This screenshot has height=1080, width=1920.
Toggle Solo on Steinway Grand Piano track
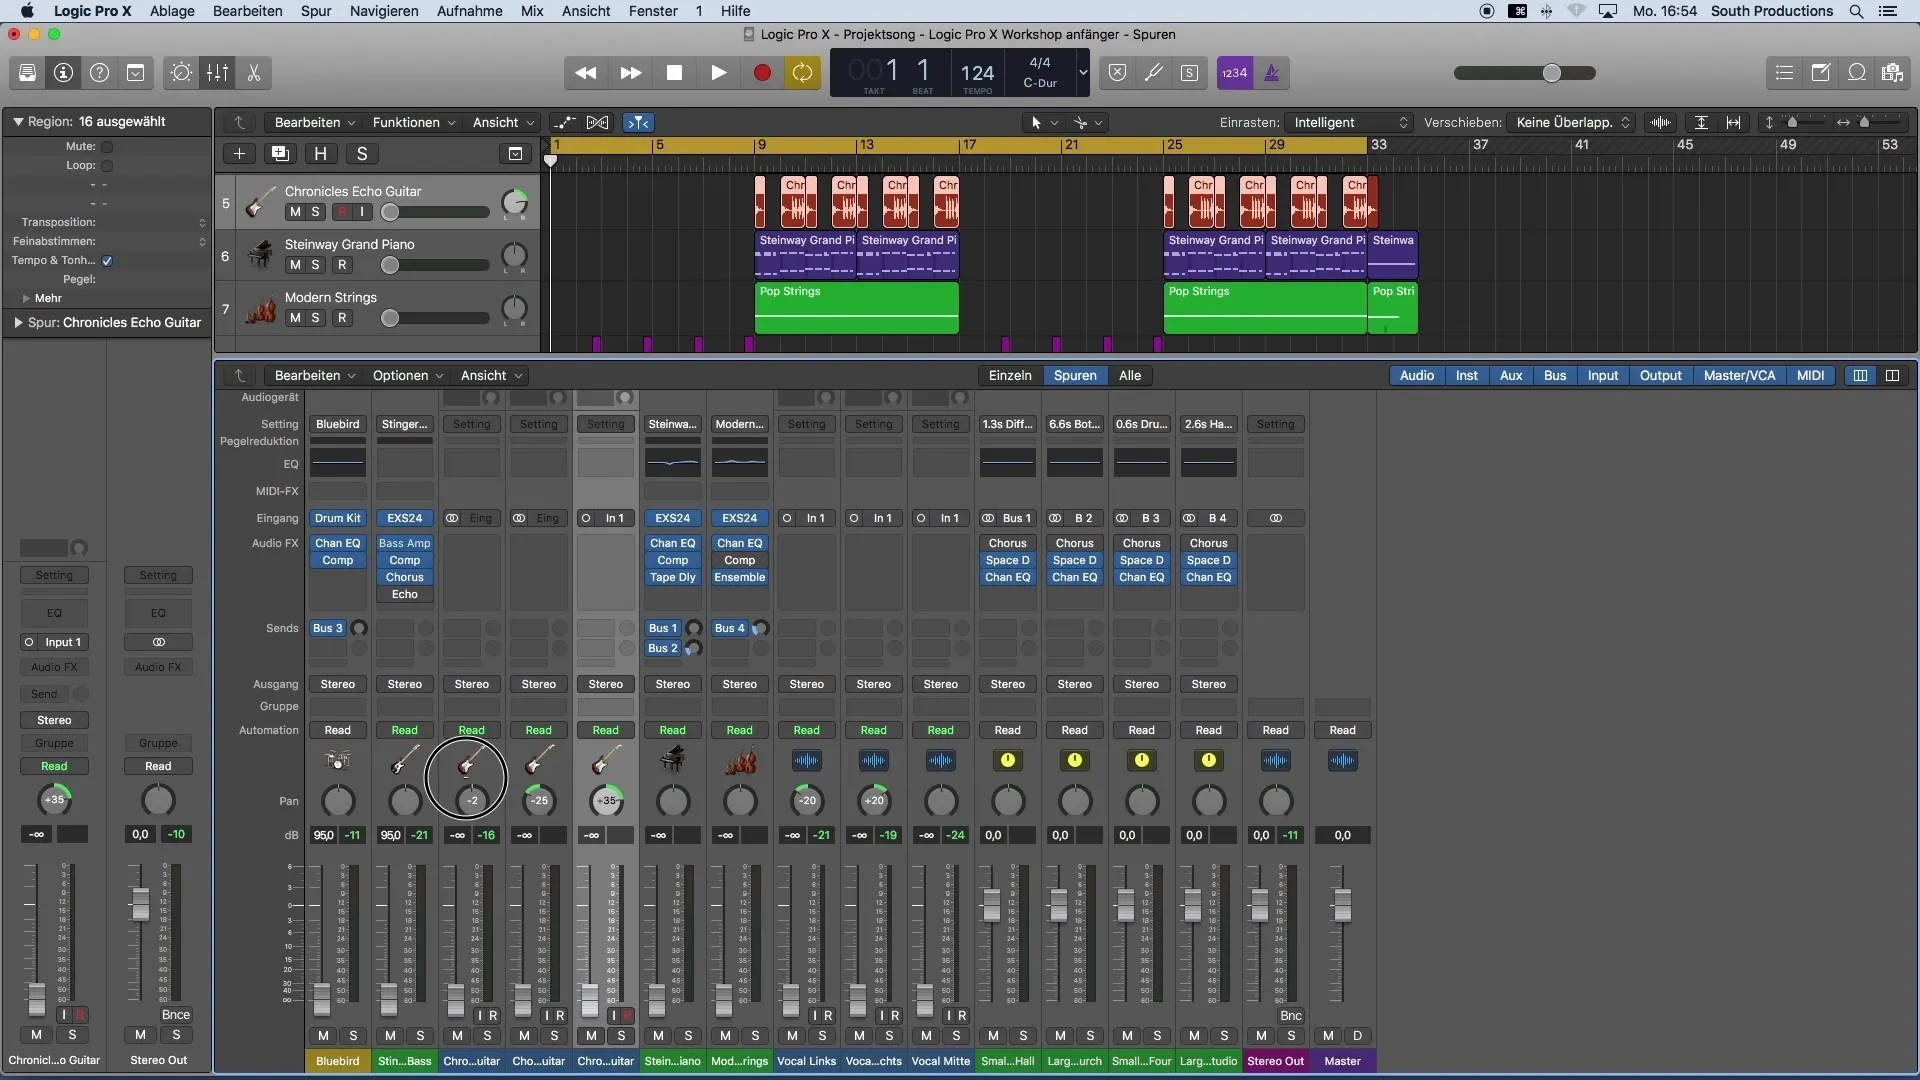[315, 265]
